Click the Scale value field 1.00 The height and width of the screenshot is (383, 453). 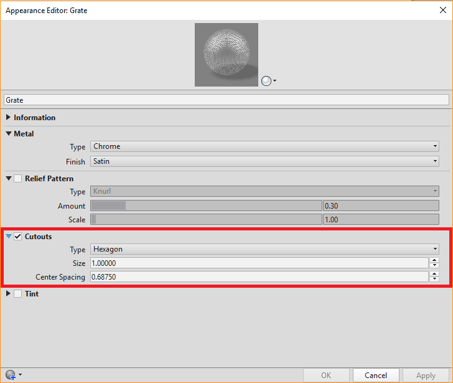pos(381,219)
